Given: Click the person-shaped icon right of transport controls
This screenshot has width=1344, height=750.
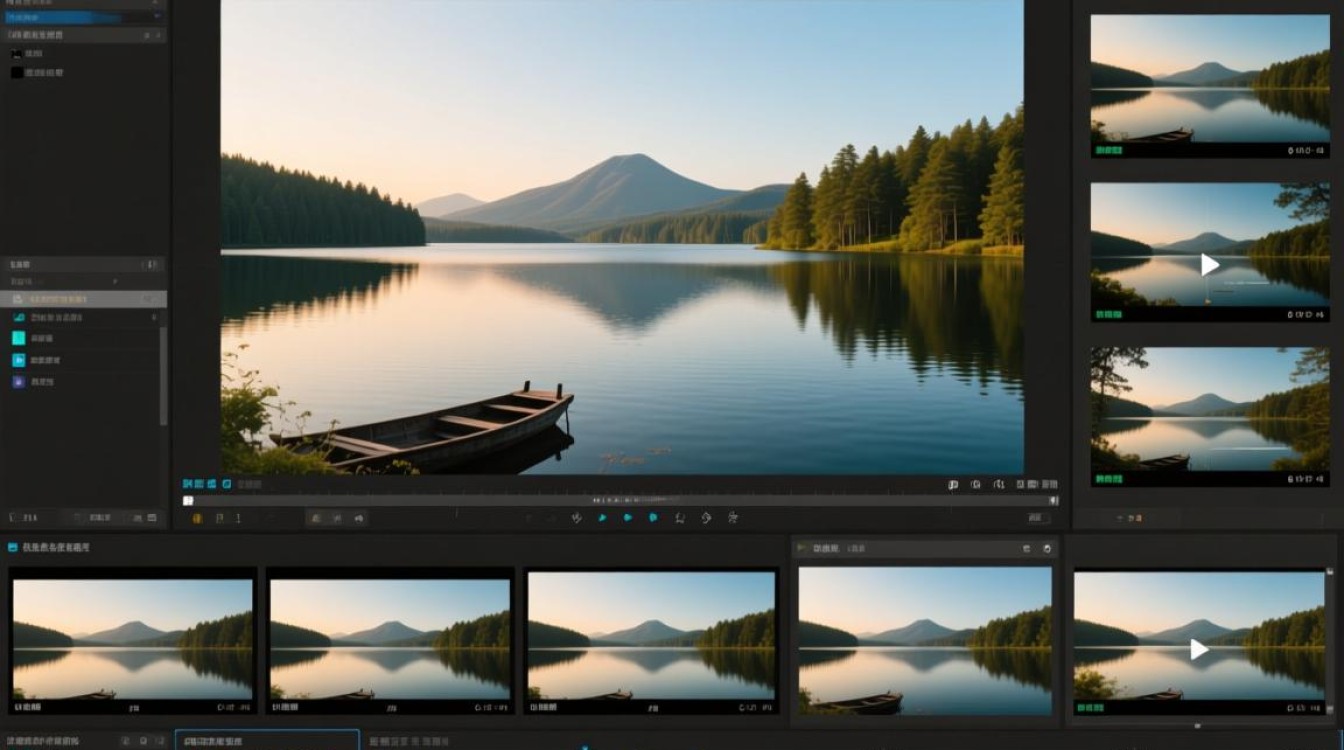Looking at the screenshot, I should coord(733,518).
